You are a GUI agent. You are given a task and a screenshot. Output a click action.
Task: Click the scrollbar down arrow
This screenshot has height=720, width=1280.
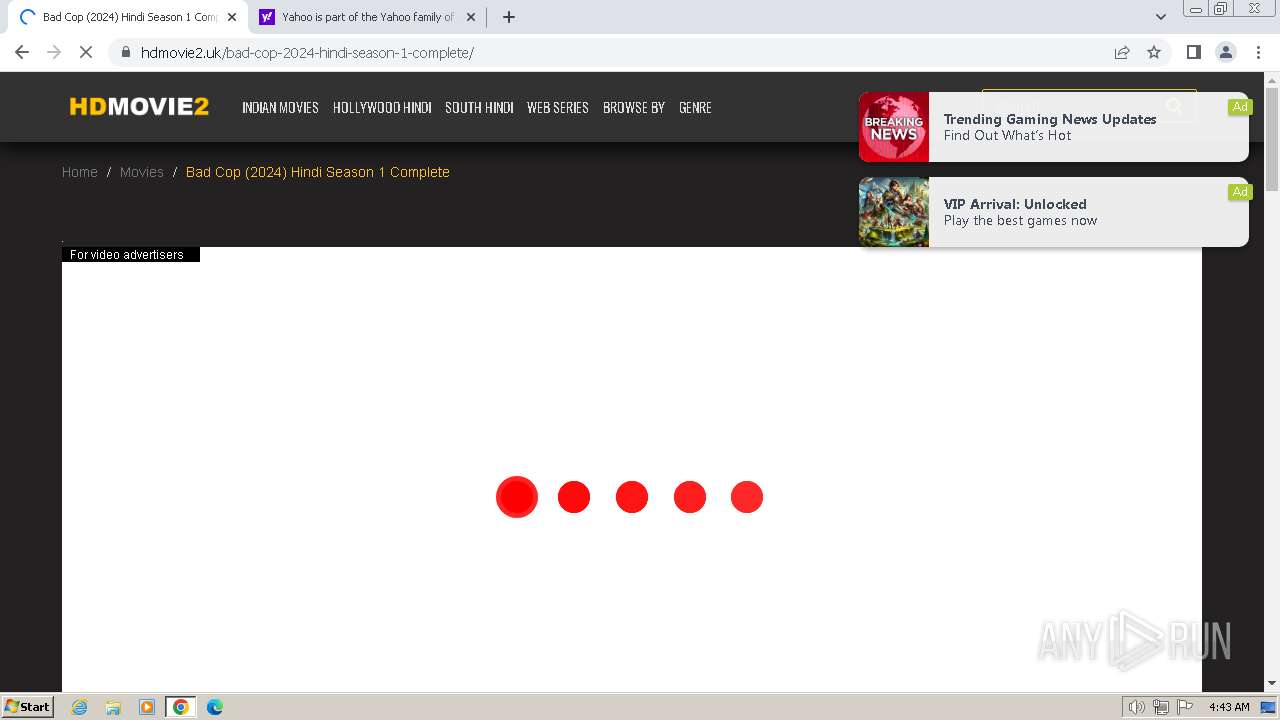pyautogui.click(x=1272, y=683)
